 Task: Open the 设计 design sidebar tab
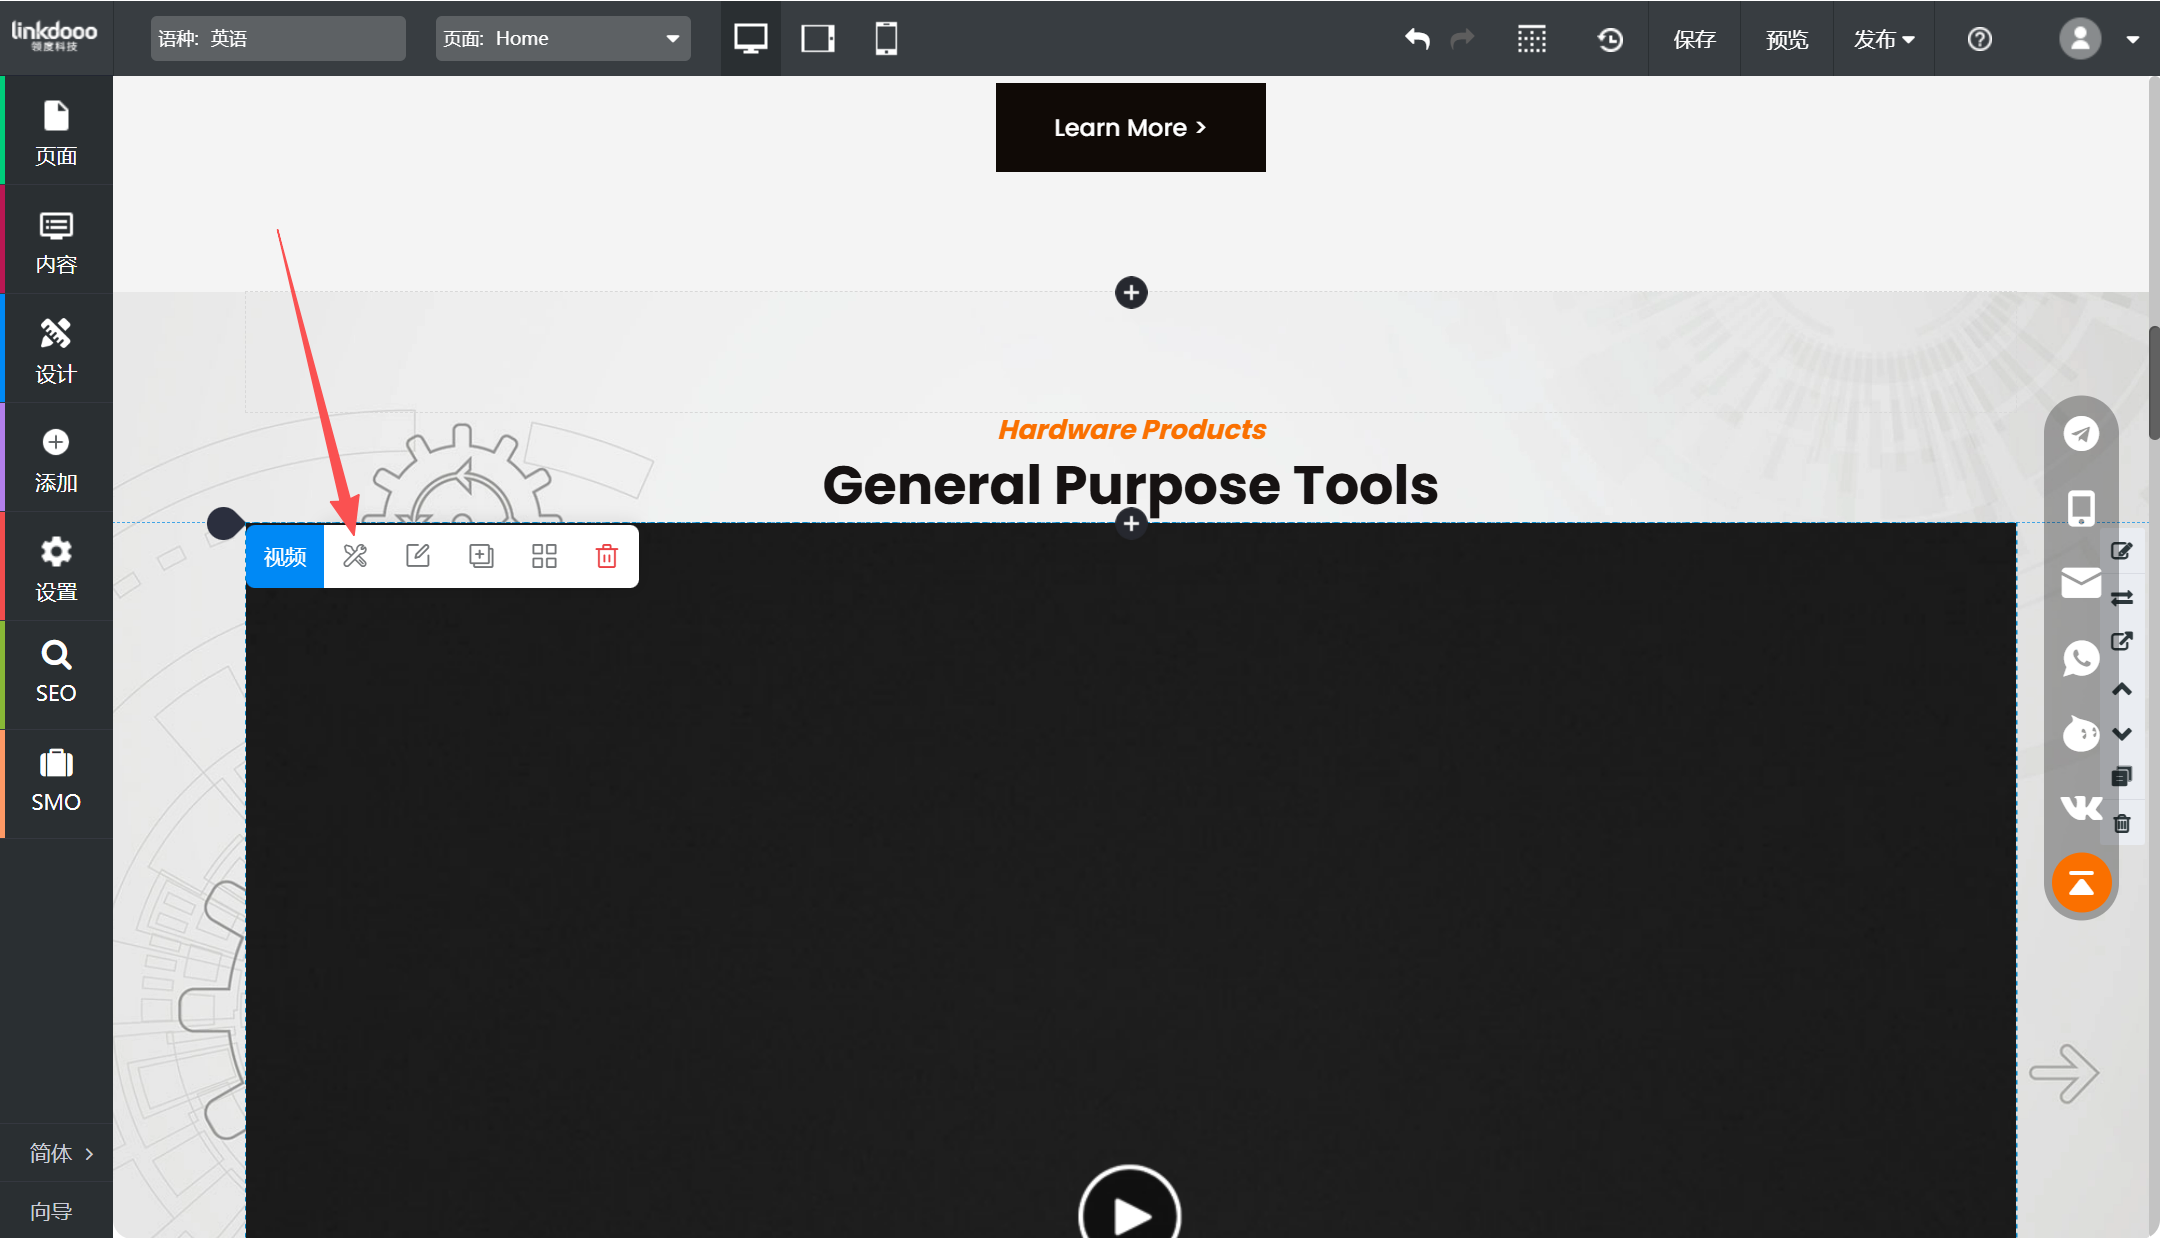pyautogui.click(x=56, y=350)
